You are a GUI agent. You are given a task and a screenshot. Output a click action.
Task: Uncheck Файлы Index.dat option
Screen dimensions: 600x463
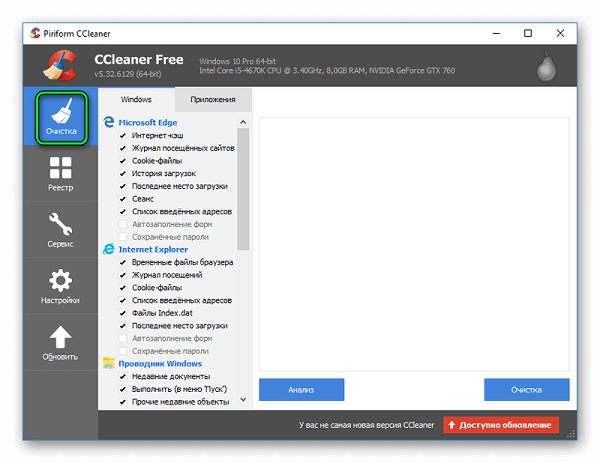point(123,313)
